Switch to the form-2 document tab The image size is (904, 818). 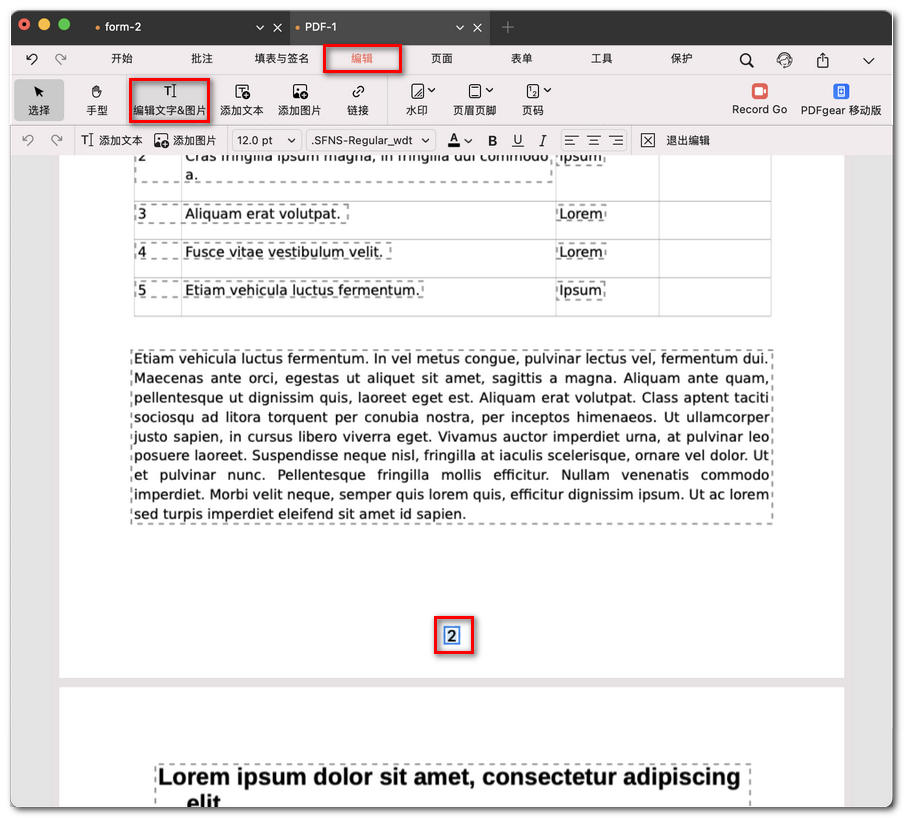pyautogui.click(x=123, y=27)
